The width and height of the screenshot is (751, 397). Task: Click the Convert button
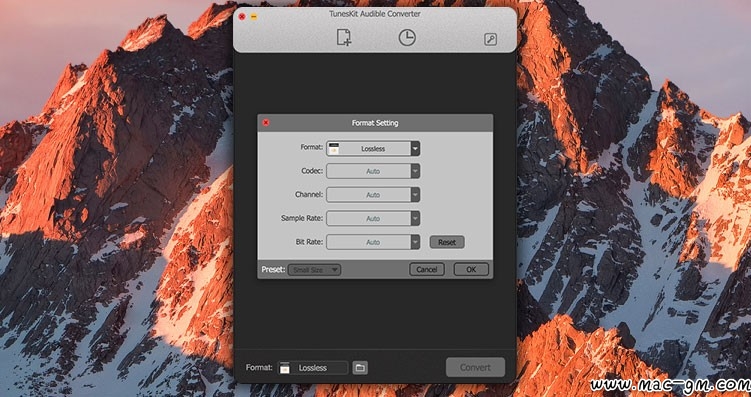(475, 367)
